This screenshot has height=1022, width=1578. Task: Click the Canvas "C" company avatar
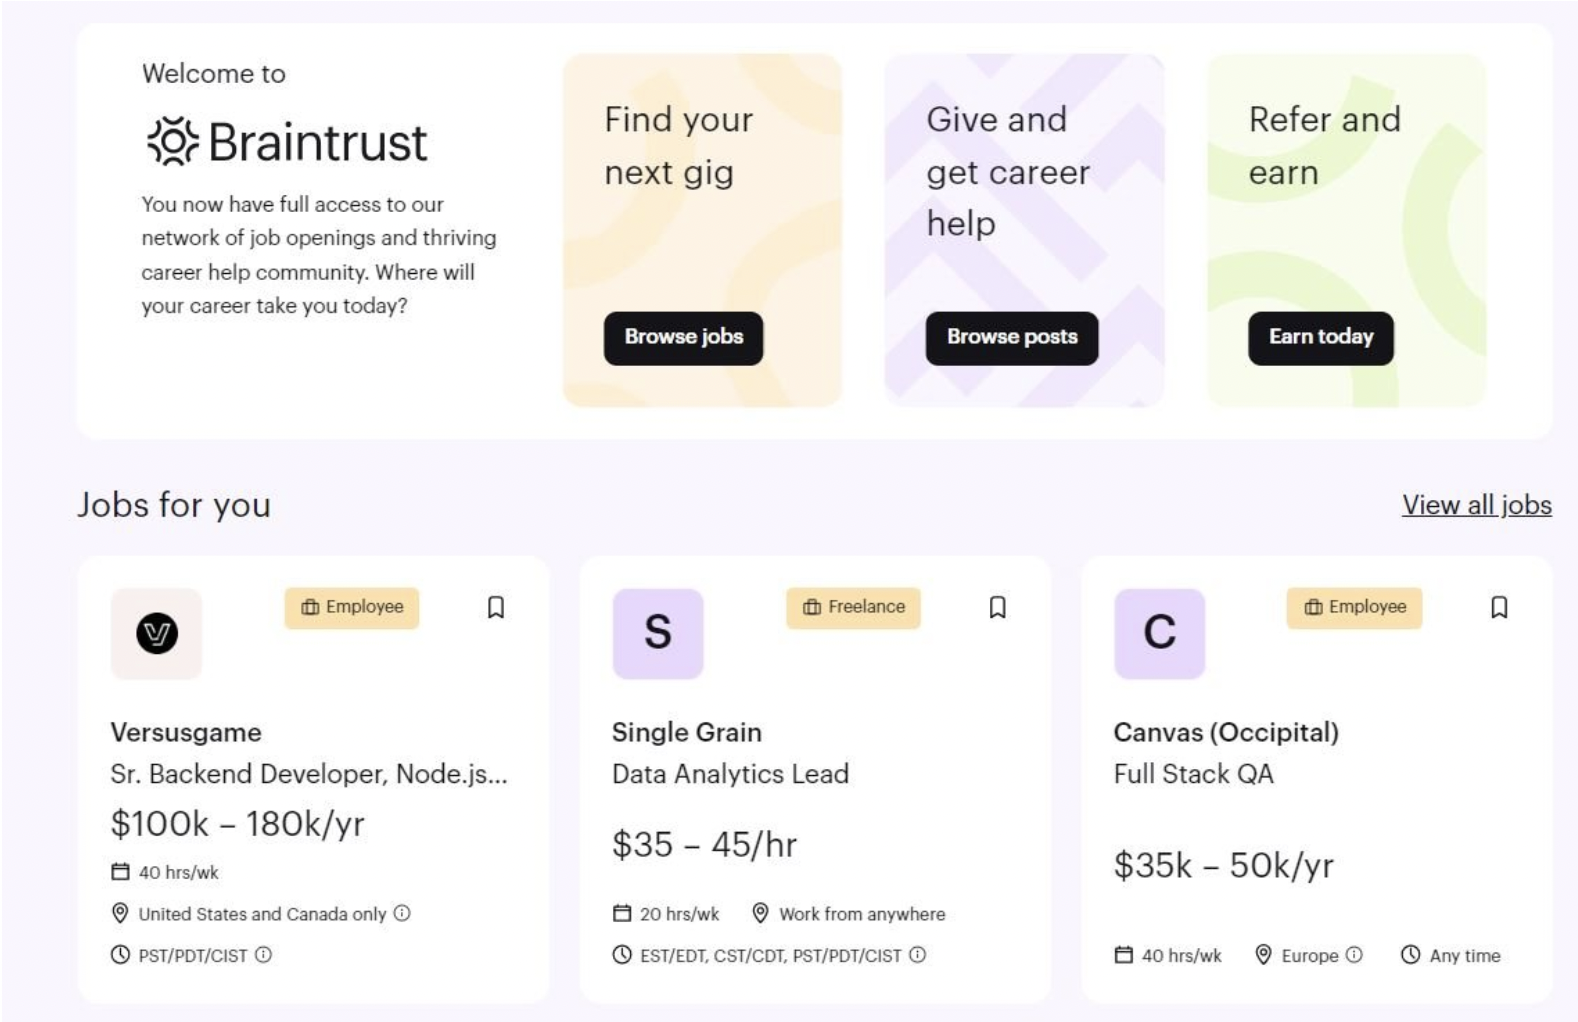(1159, 634)
